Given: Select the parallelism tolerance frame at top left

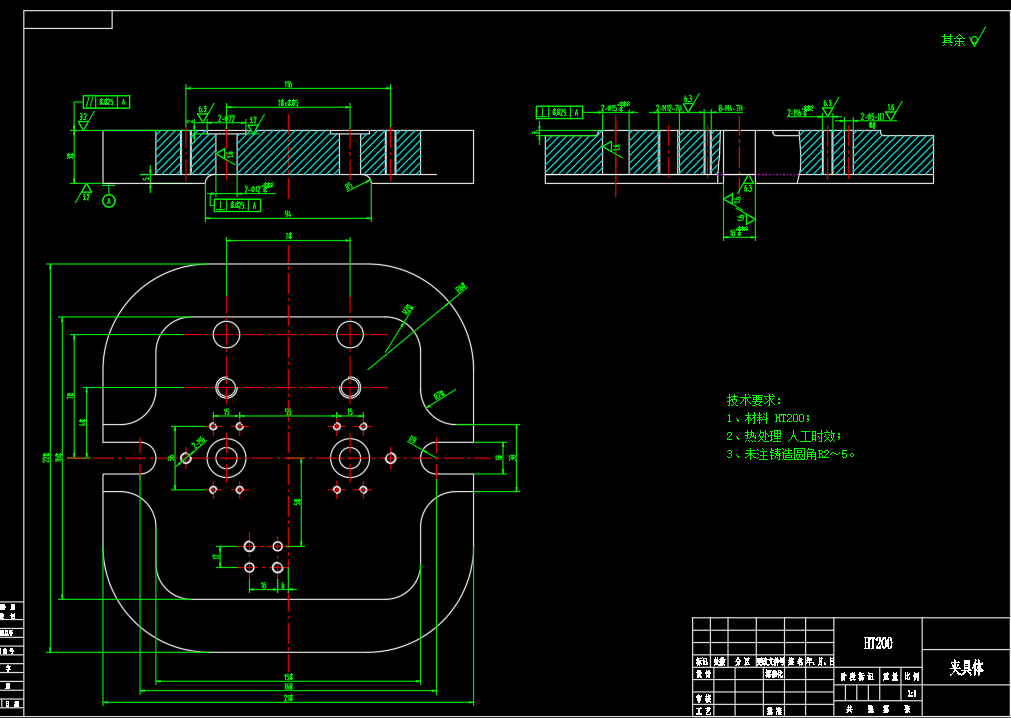Looking at the screenshot, I should coord(106,102).
